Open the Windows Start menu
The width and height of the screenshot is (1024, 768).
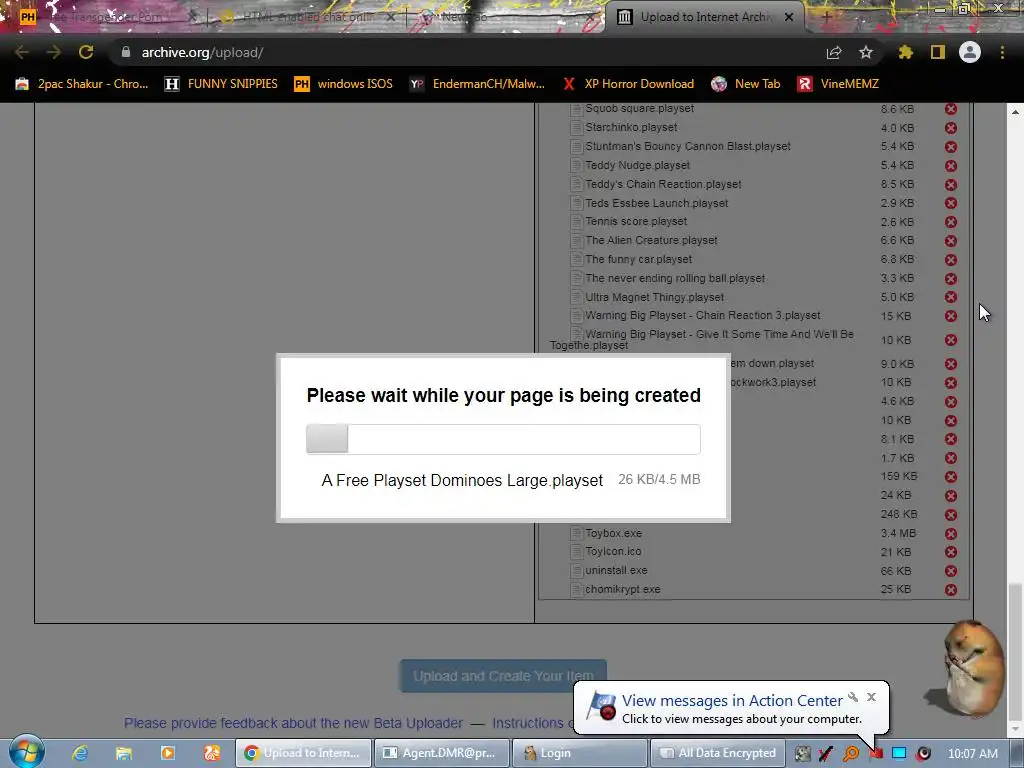[26, 751]
